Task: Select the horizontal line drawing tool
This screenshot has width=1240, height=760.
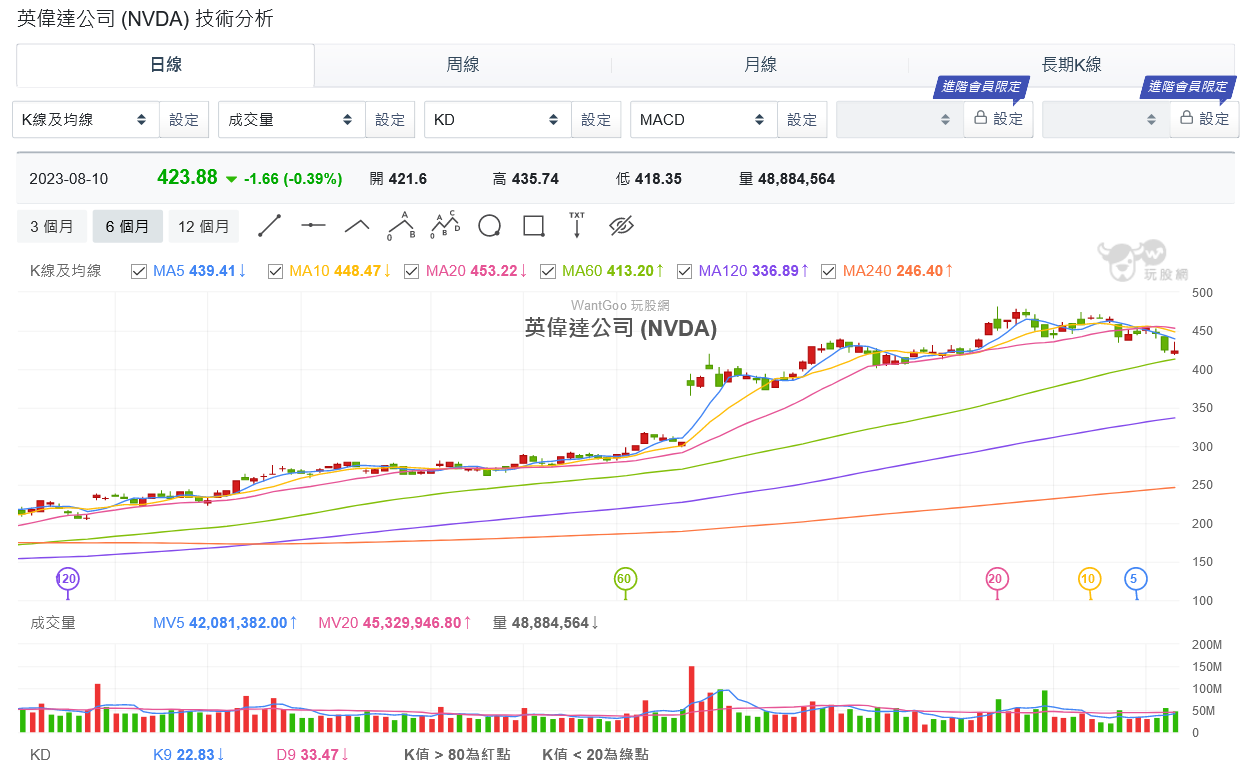Action: click(314, 226)
